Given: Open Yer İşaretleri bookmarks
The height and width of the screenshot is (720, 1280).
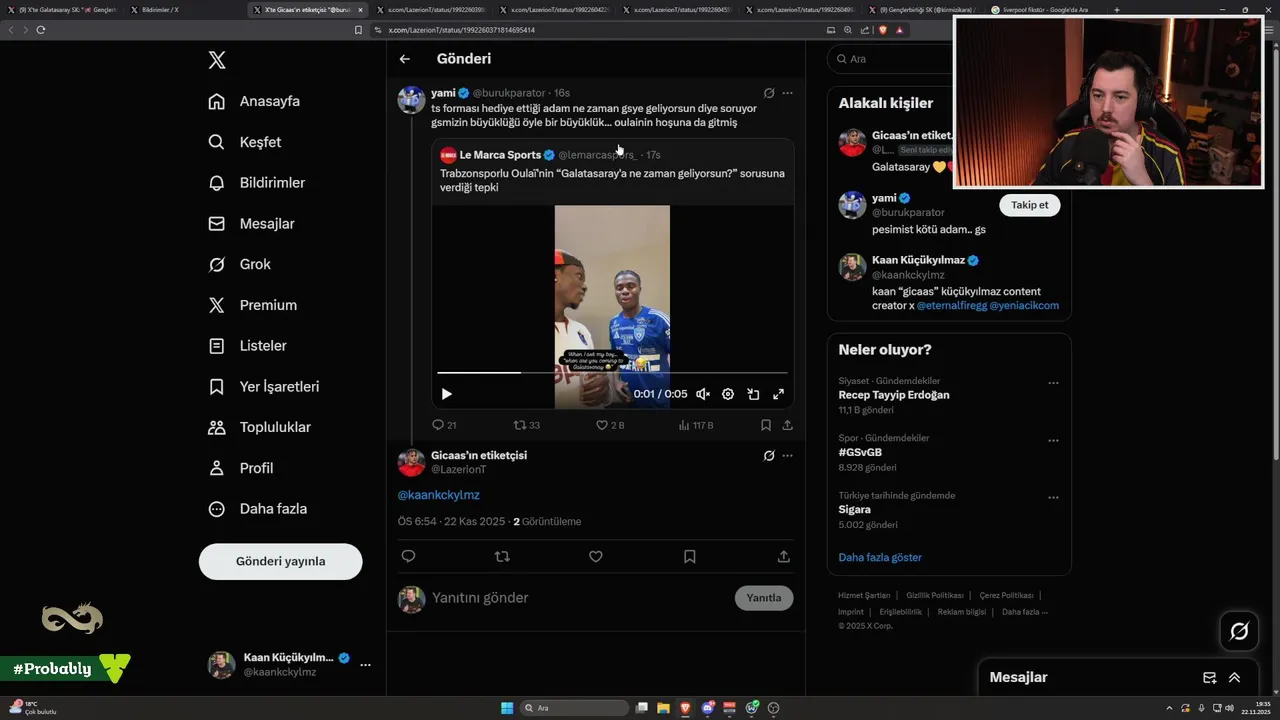Looking at the screenshot, I should [263, 386].
